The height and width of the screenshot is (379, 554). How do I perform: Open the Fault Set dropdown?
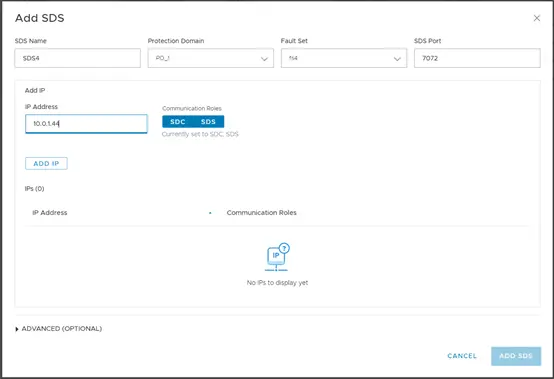[344, 58]
